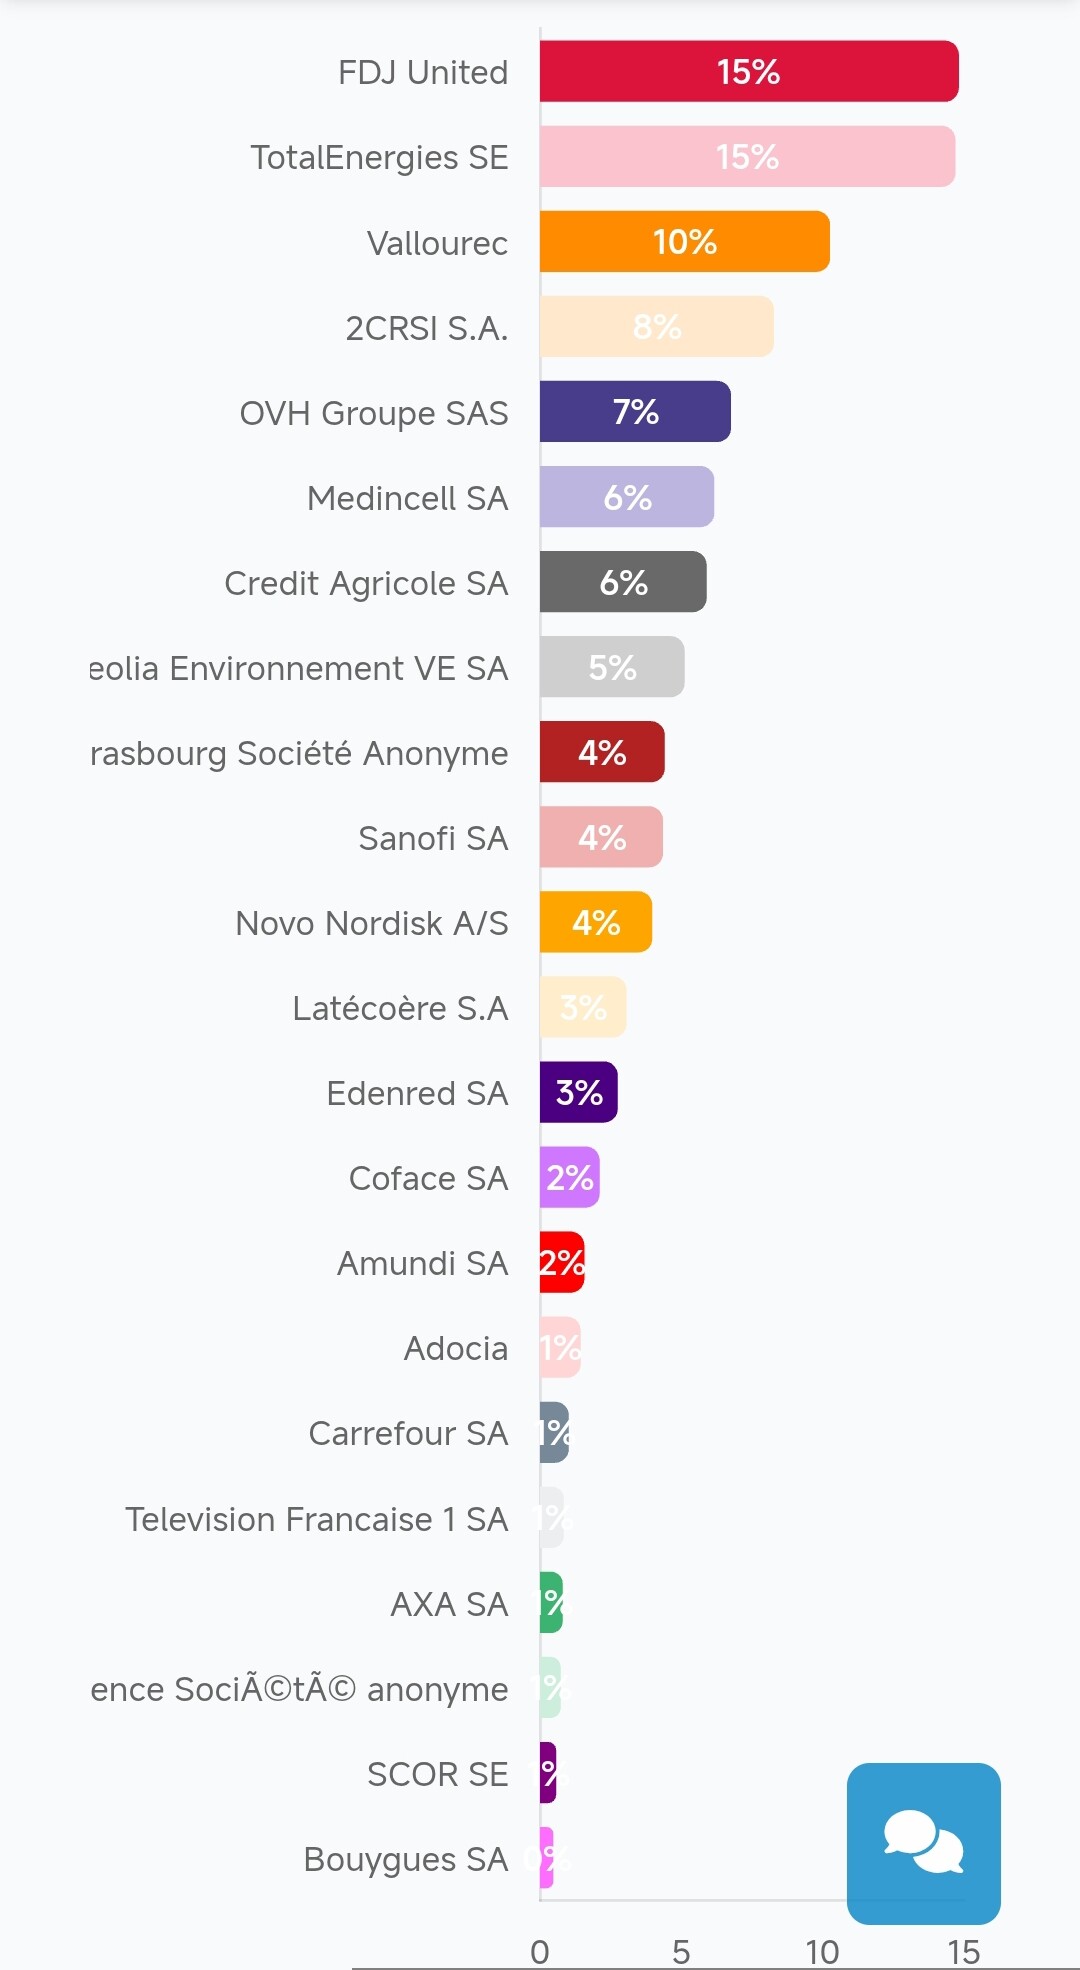Click the FDJ United red bar

click(748, 71)
